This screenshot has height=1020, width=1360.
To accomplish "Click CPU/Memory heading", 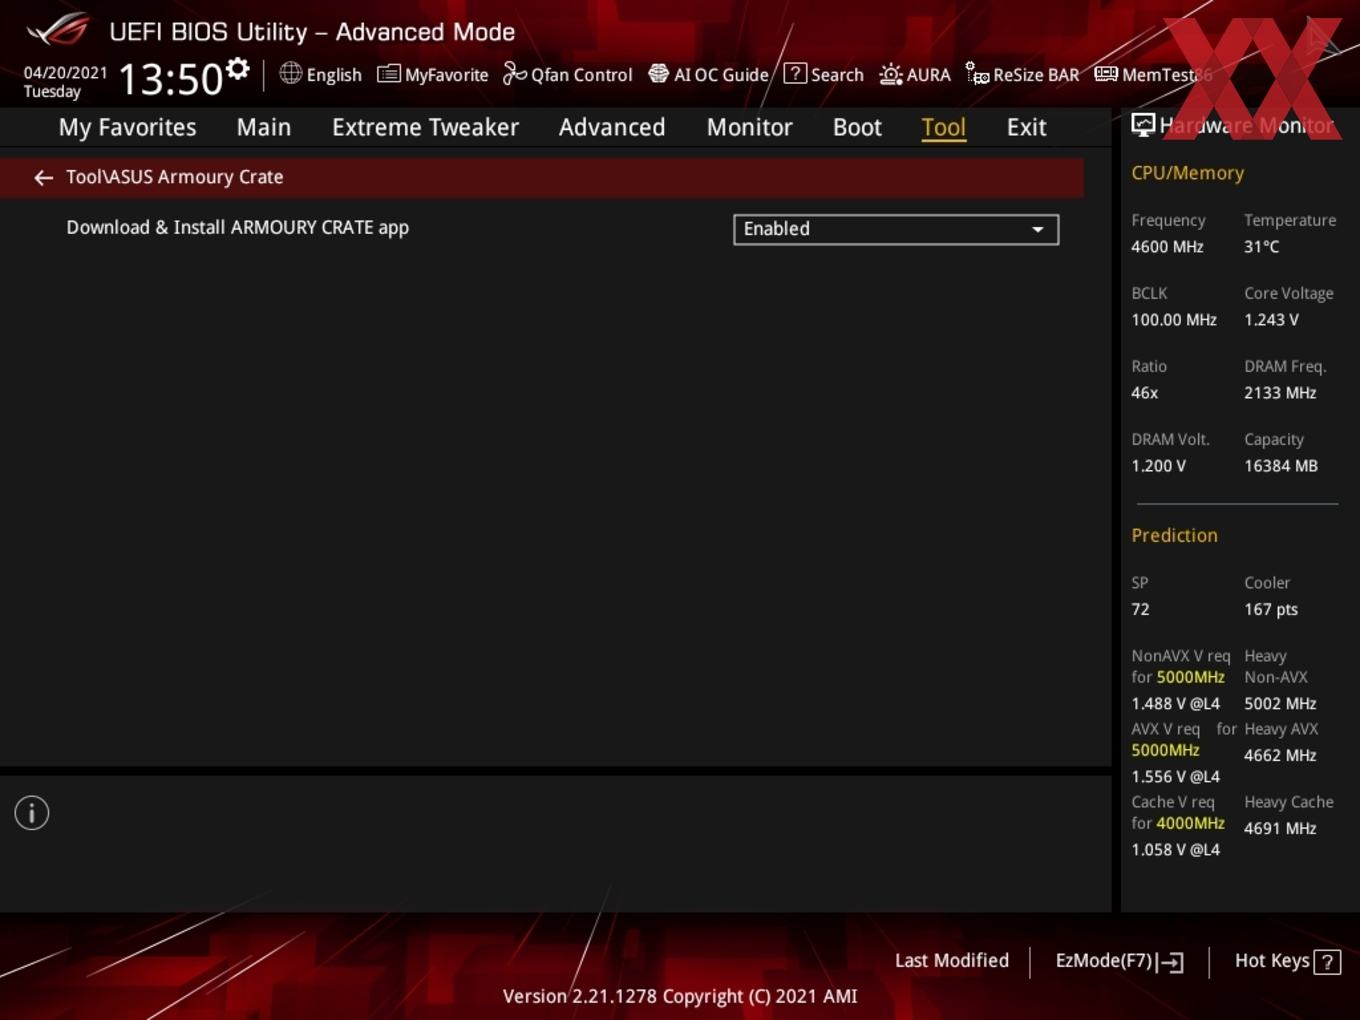I will tap(1187, 173).
